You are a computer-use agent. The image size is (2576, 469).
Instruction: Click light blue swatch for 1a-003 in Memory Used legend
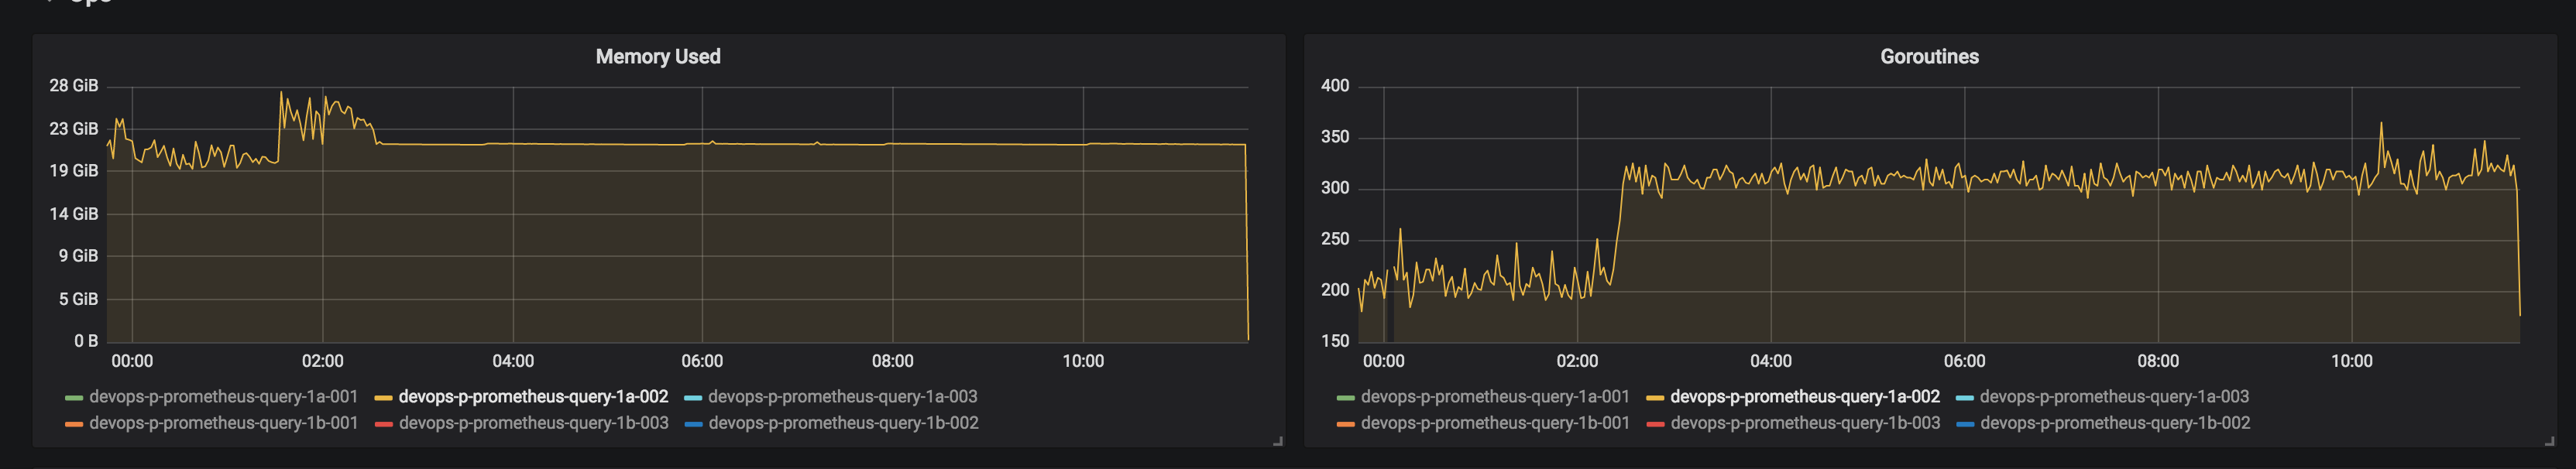pyautogui.click(x=693, y=398)
